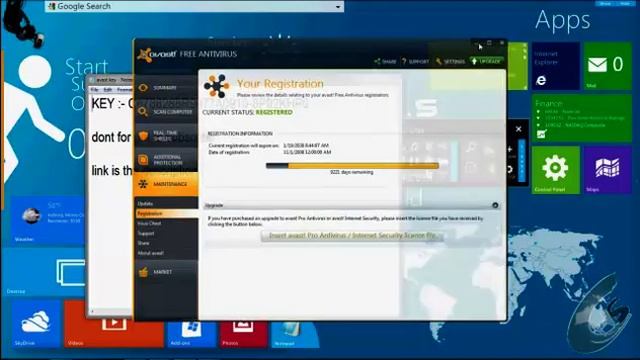Click the Finance chart icon on tile
640x360 pixels.
542,134
